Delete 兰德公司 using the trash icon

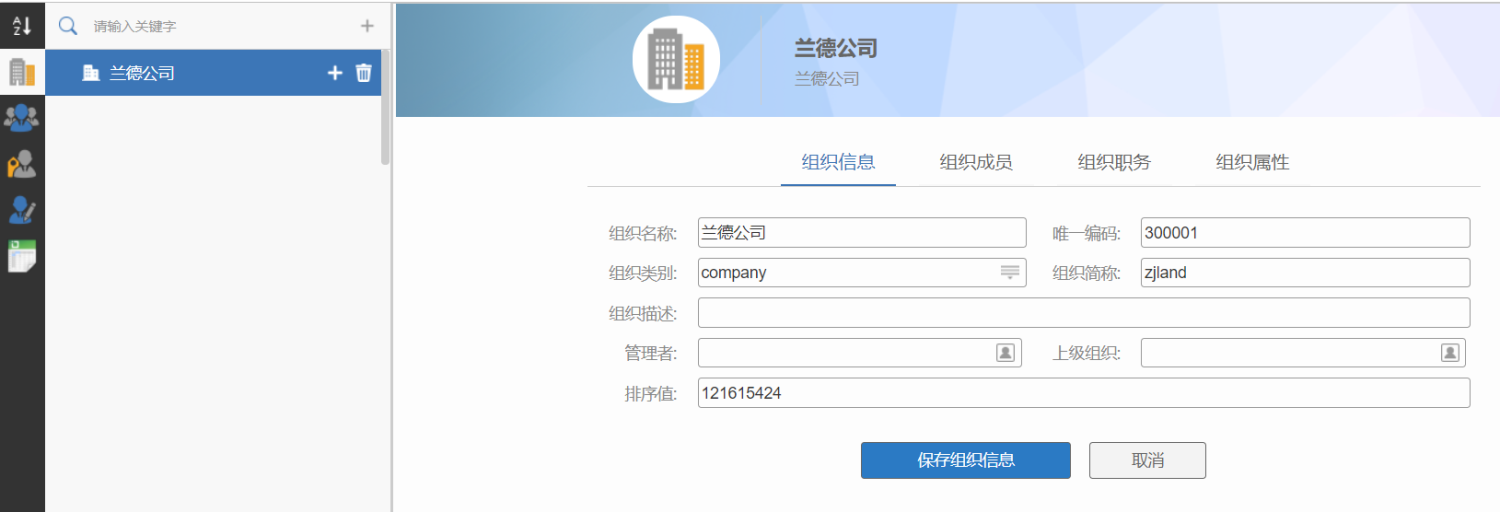coord(364,72)
